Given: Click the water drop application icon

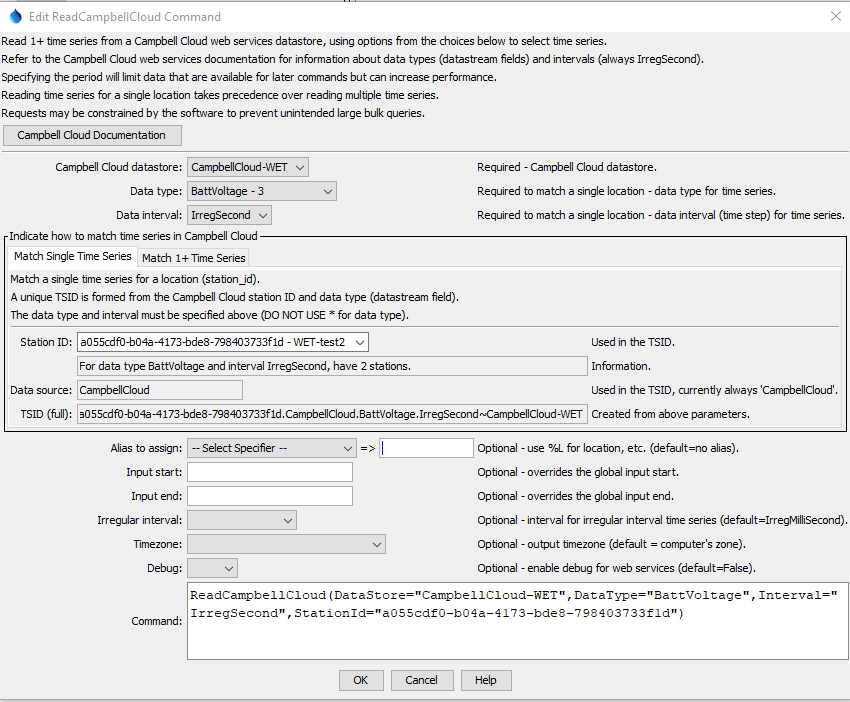Looking at the screenshot, I should [x=13, y=16].
